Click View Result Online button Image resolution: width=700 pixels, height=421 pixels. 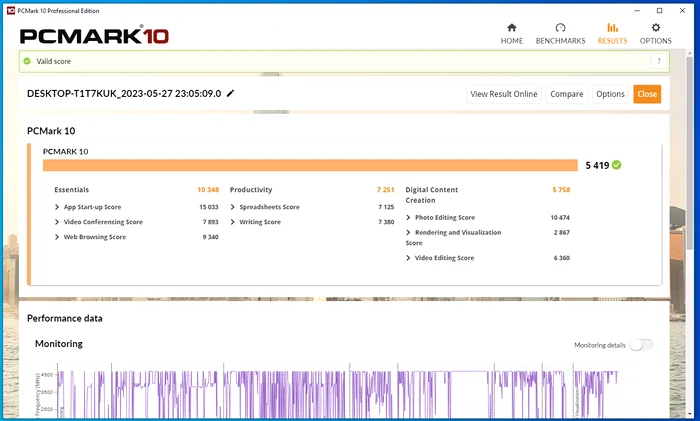pos(504,94)
